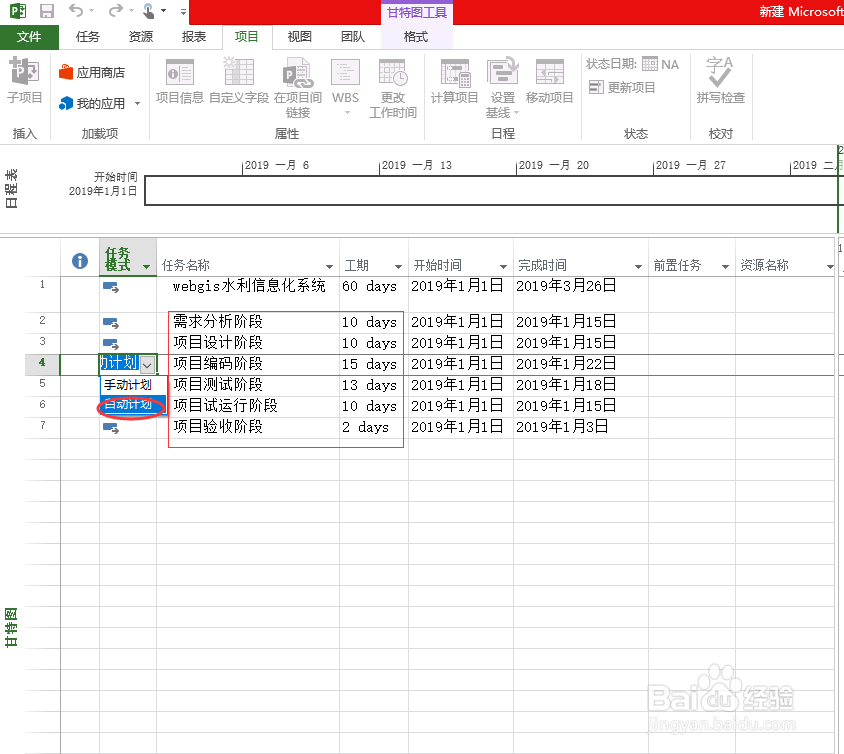
Task: Expand the 我的应用 dropdown arrow
Action: point(137,103)
